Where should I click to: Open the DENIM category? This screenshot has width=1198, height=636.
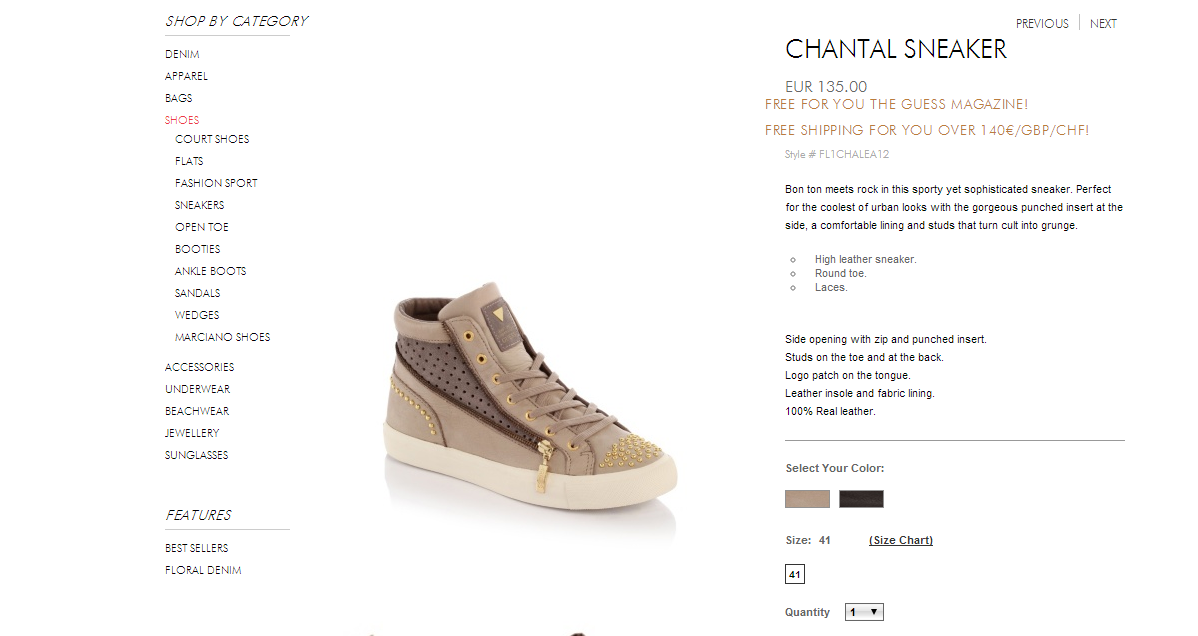(x=182, y=54)
